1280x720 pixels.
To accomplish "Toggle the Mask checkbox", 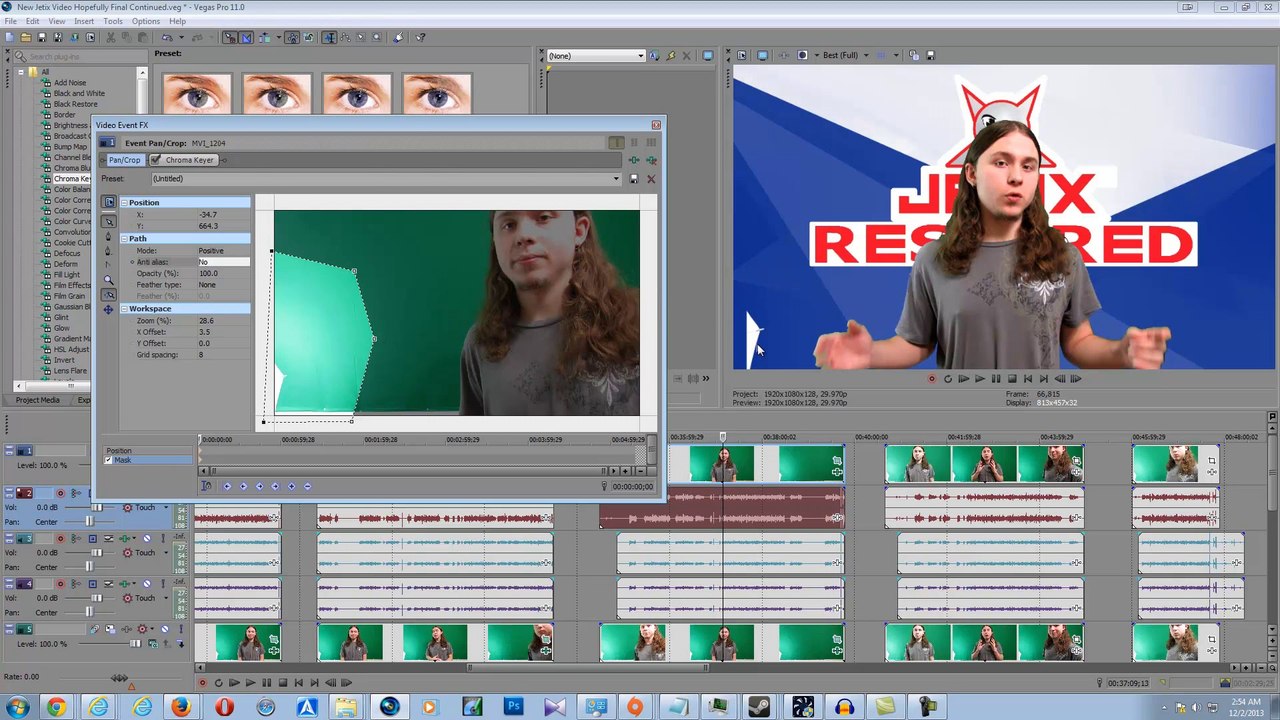I will pyautogui.click(x=108, y=460).
